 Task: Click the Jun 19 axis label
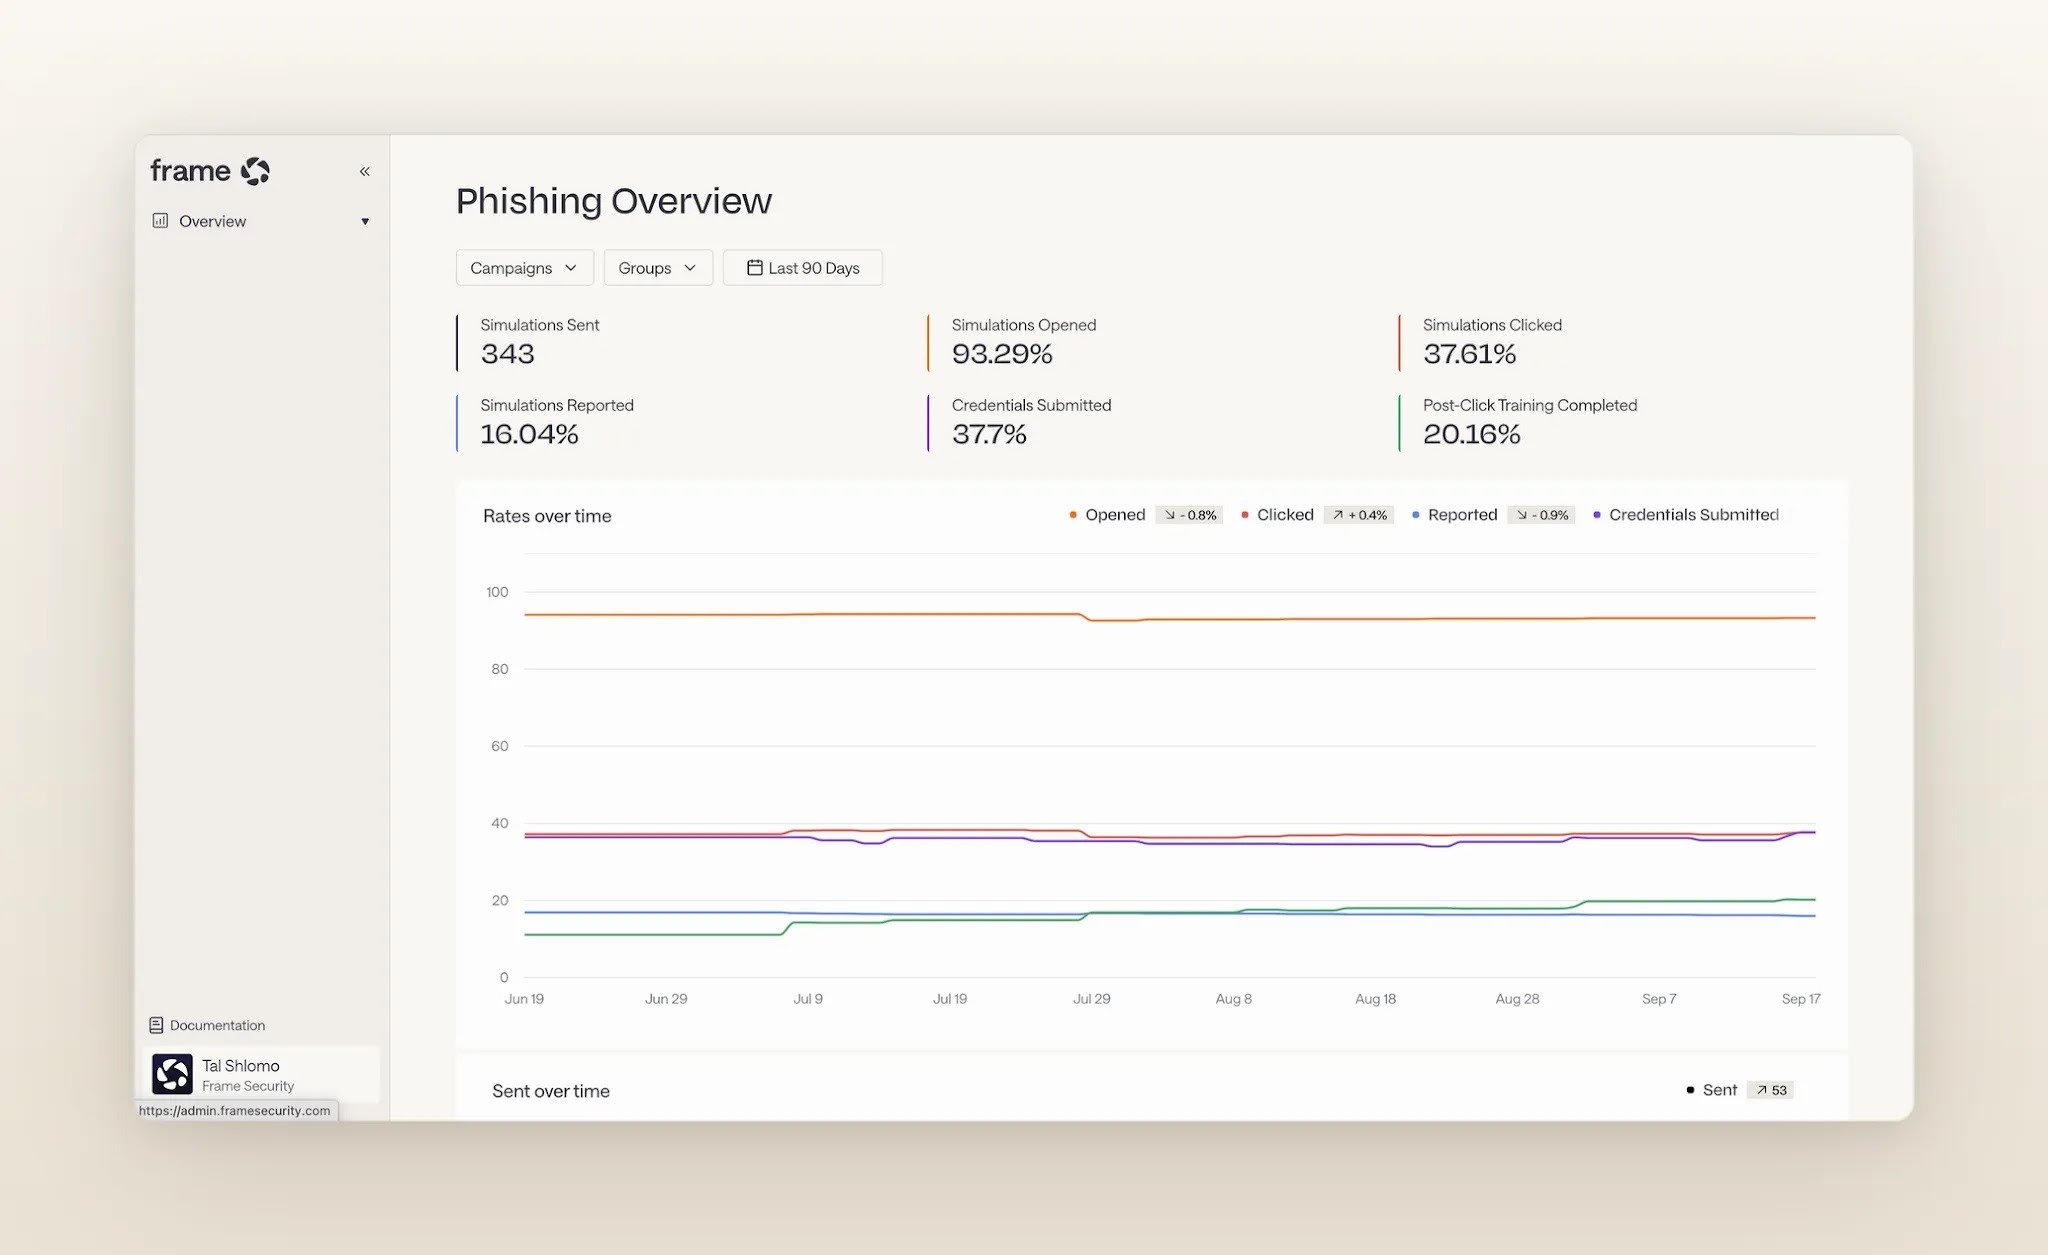click(x=524, y=999)
